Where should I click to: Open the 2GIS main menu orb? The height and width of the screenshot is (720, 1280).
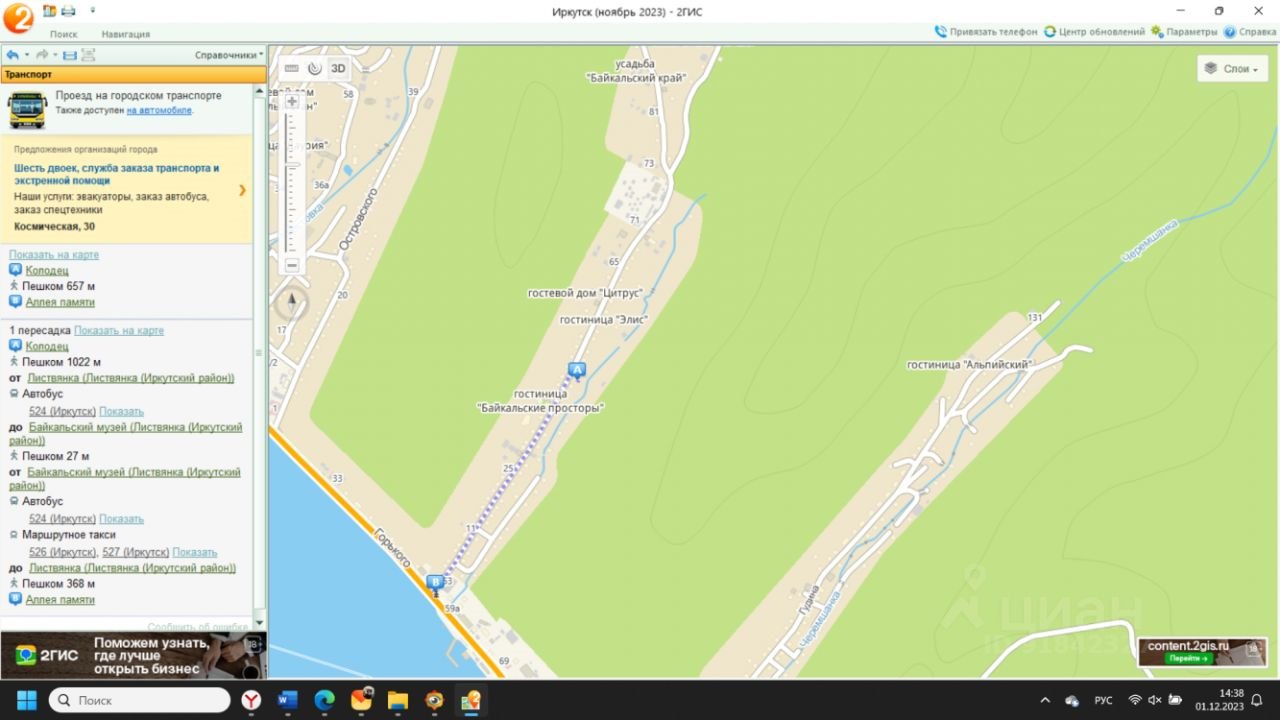click(x=18, y=18)
